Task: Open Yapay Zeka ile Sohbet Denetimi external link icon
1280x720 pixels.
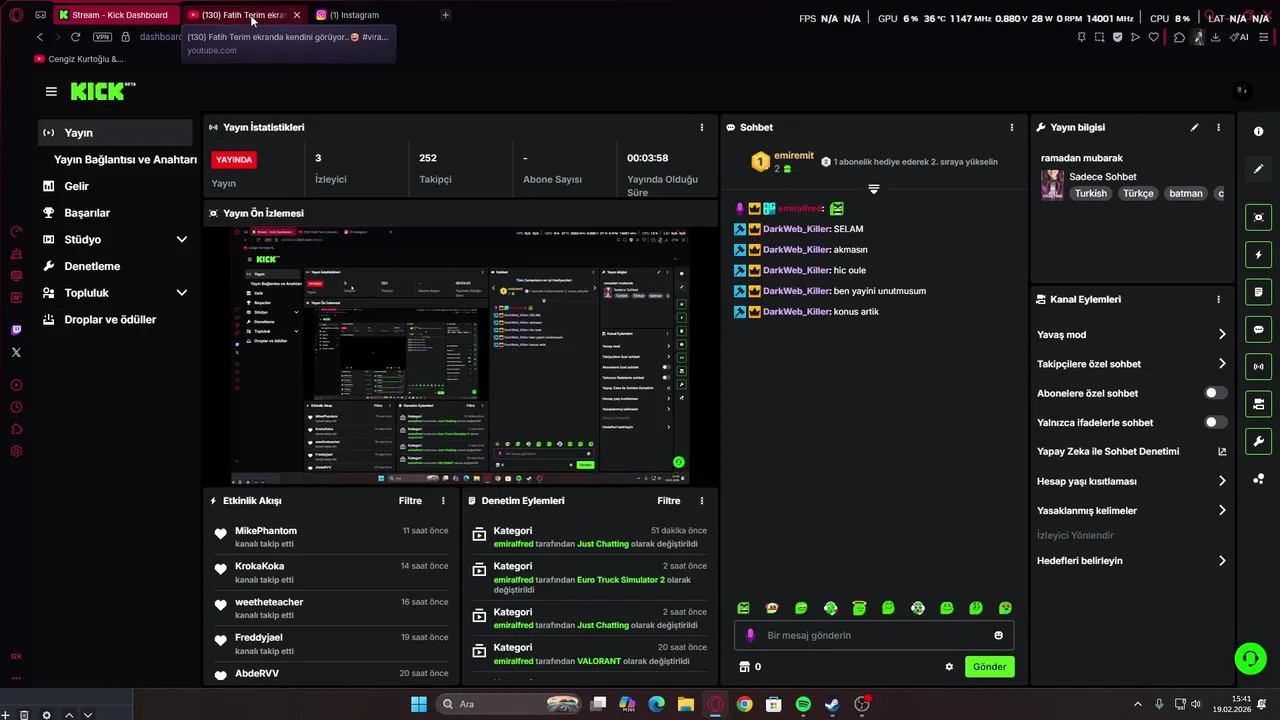Action: coord(1221,451)
